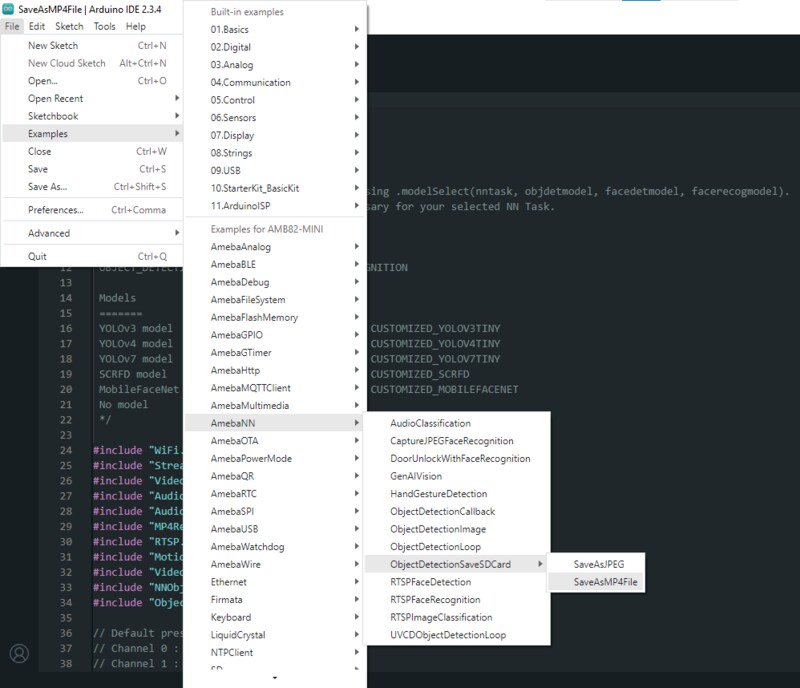The width and height of the screenshot is (800, 688).
Task: Open the account profile icon in the sidebar
Action: pyautogui.click(x=19, y=653)
